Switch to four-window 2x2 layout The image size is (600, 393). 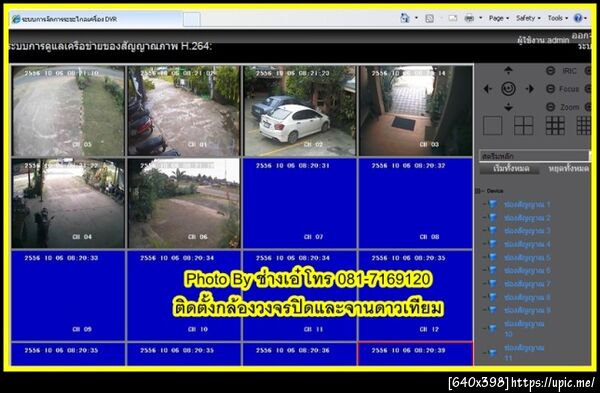pyautogui.click(x=523, y=126)
